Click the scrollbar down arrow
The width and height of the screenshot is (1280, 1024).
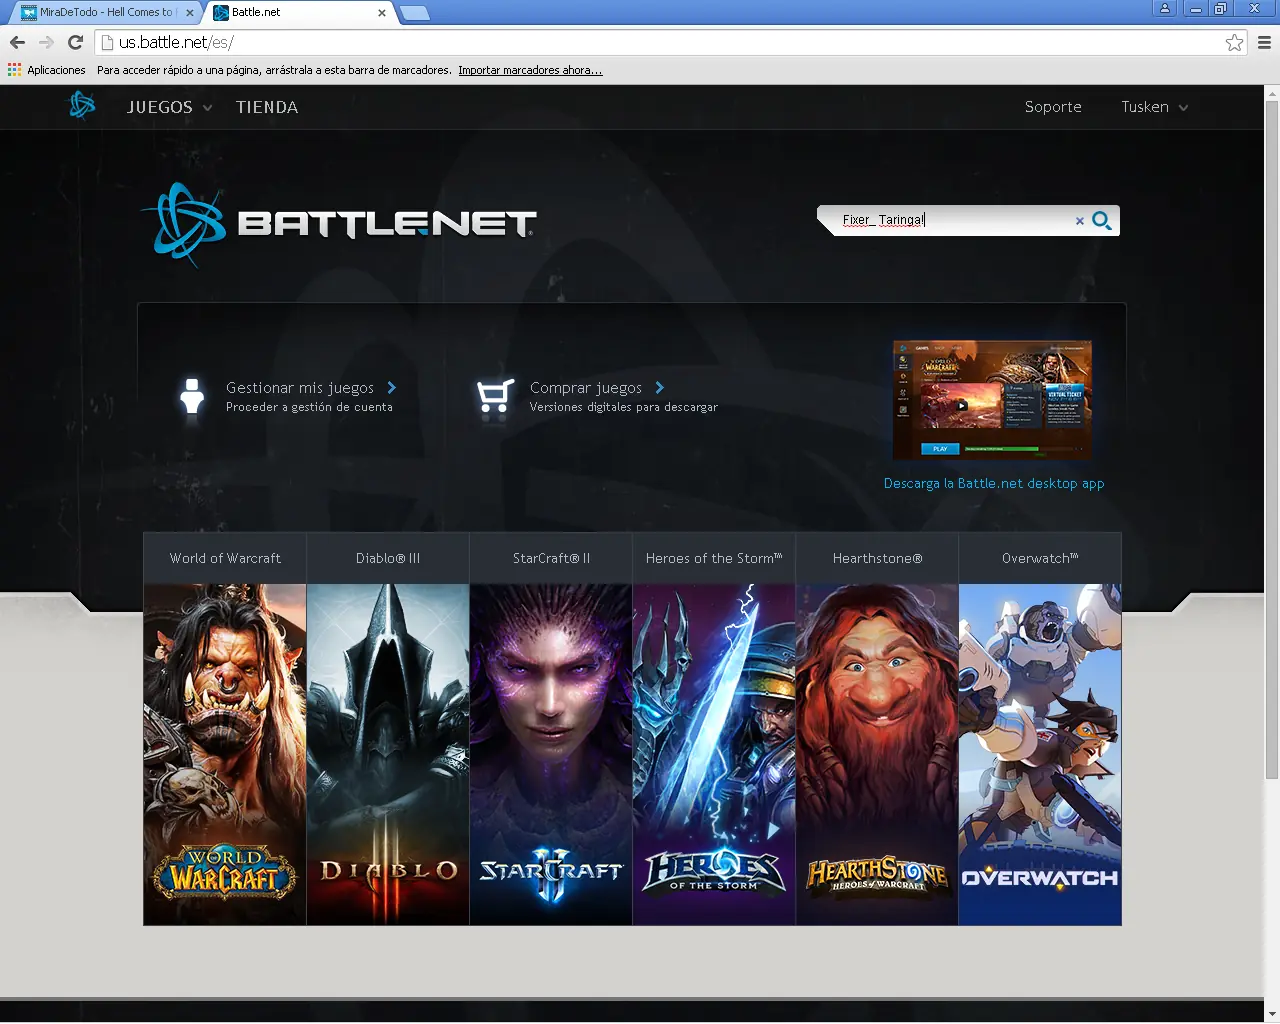click(1272, 1014)
